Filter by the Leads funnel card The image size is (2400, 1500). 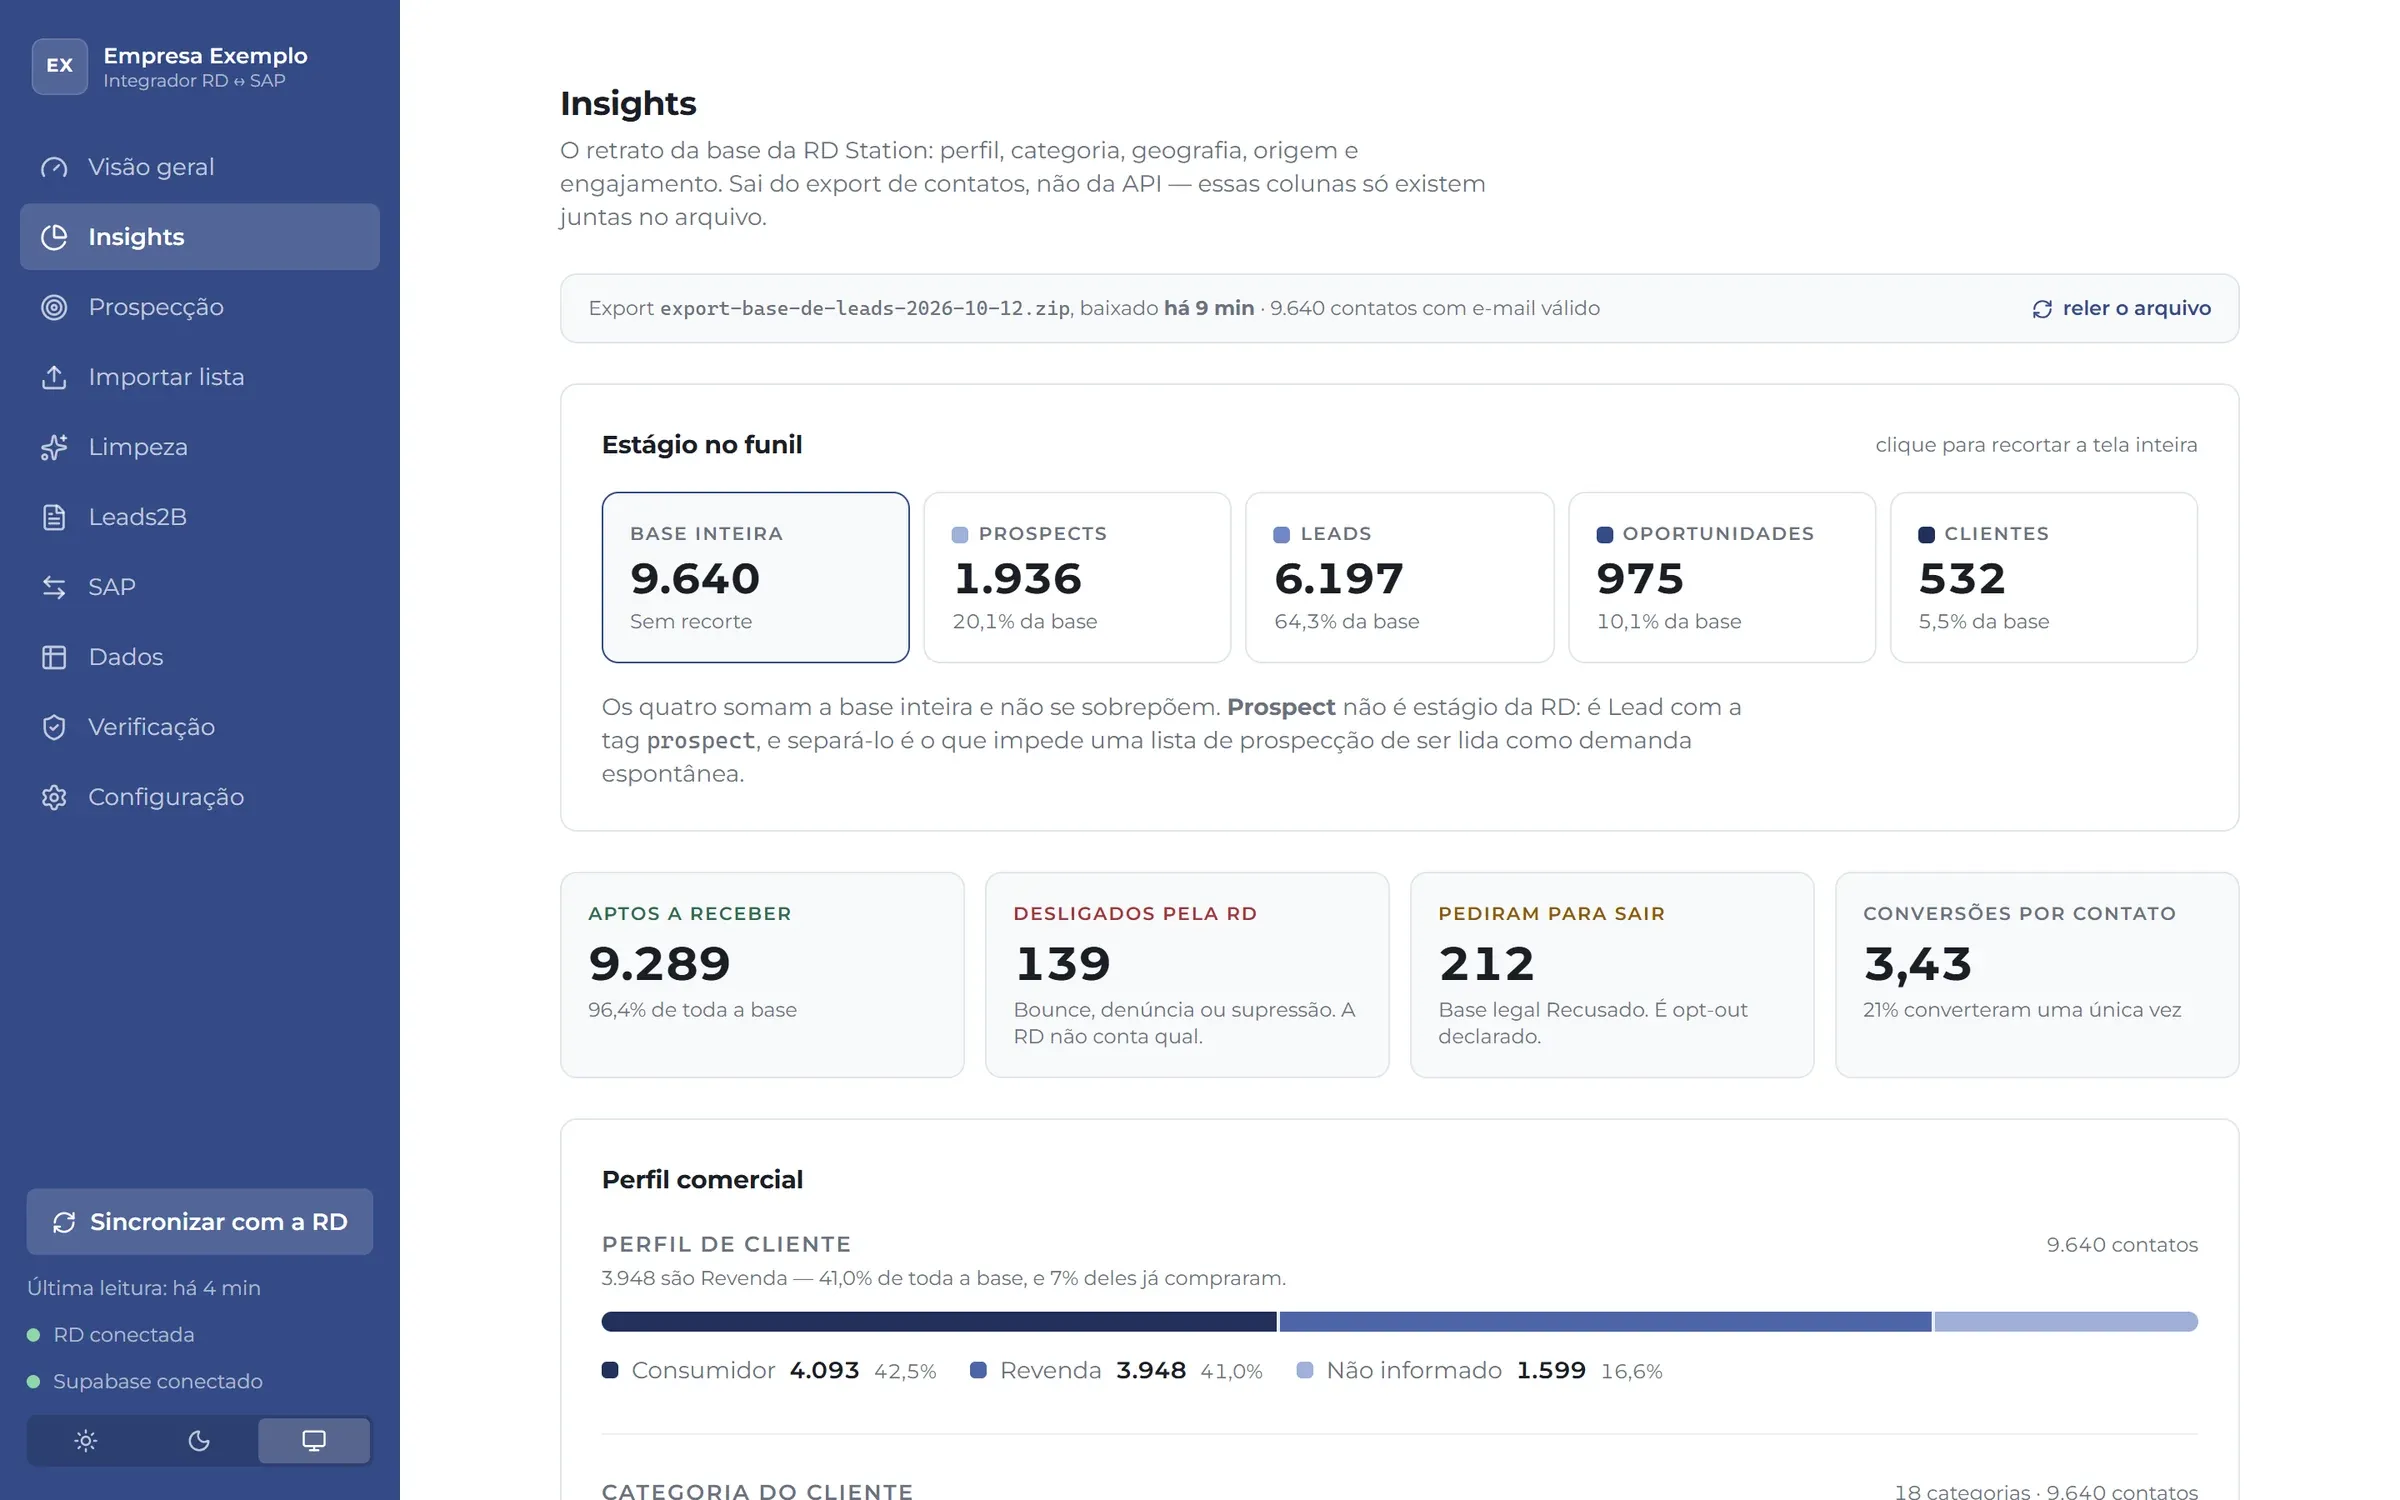tap(1399, 577)
